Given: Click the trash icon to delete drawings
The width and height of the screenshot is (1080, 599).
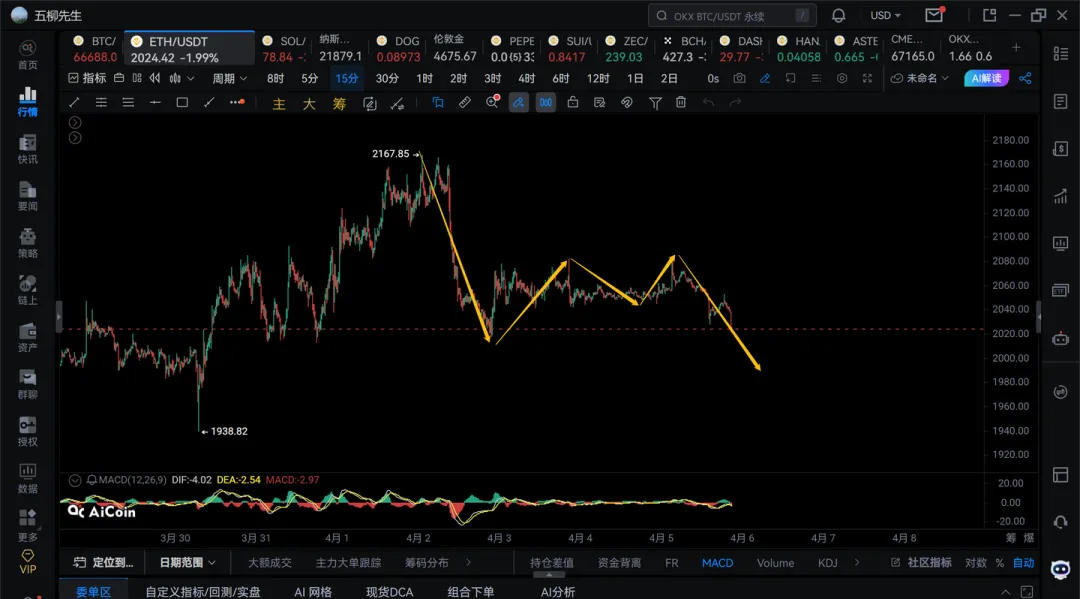Looking at the screenshot, I should [x=681, y=103].
